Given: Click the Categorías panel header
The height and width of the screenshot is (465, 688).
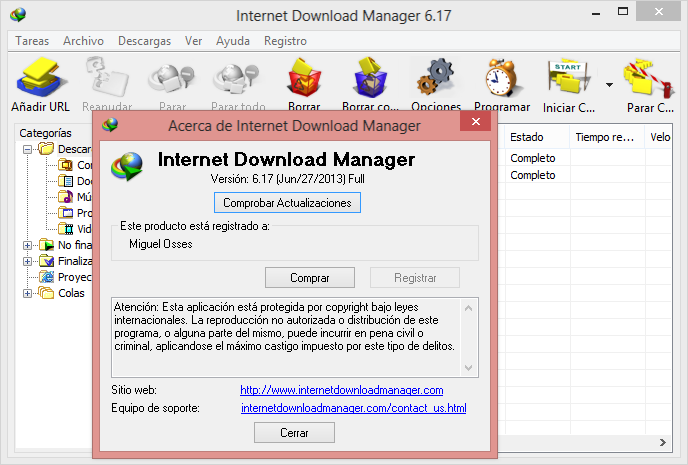Looking at the screenshot, I should pos(45,133).
